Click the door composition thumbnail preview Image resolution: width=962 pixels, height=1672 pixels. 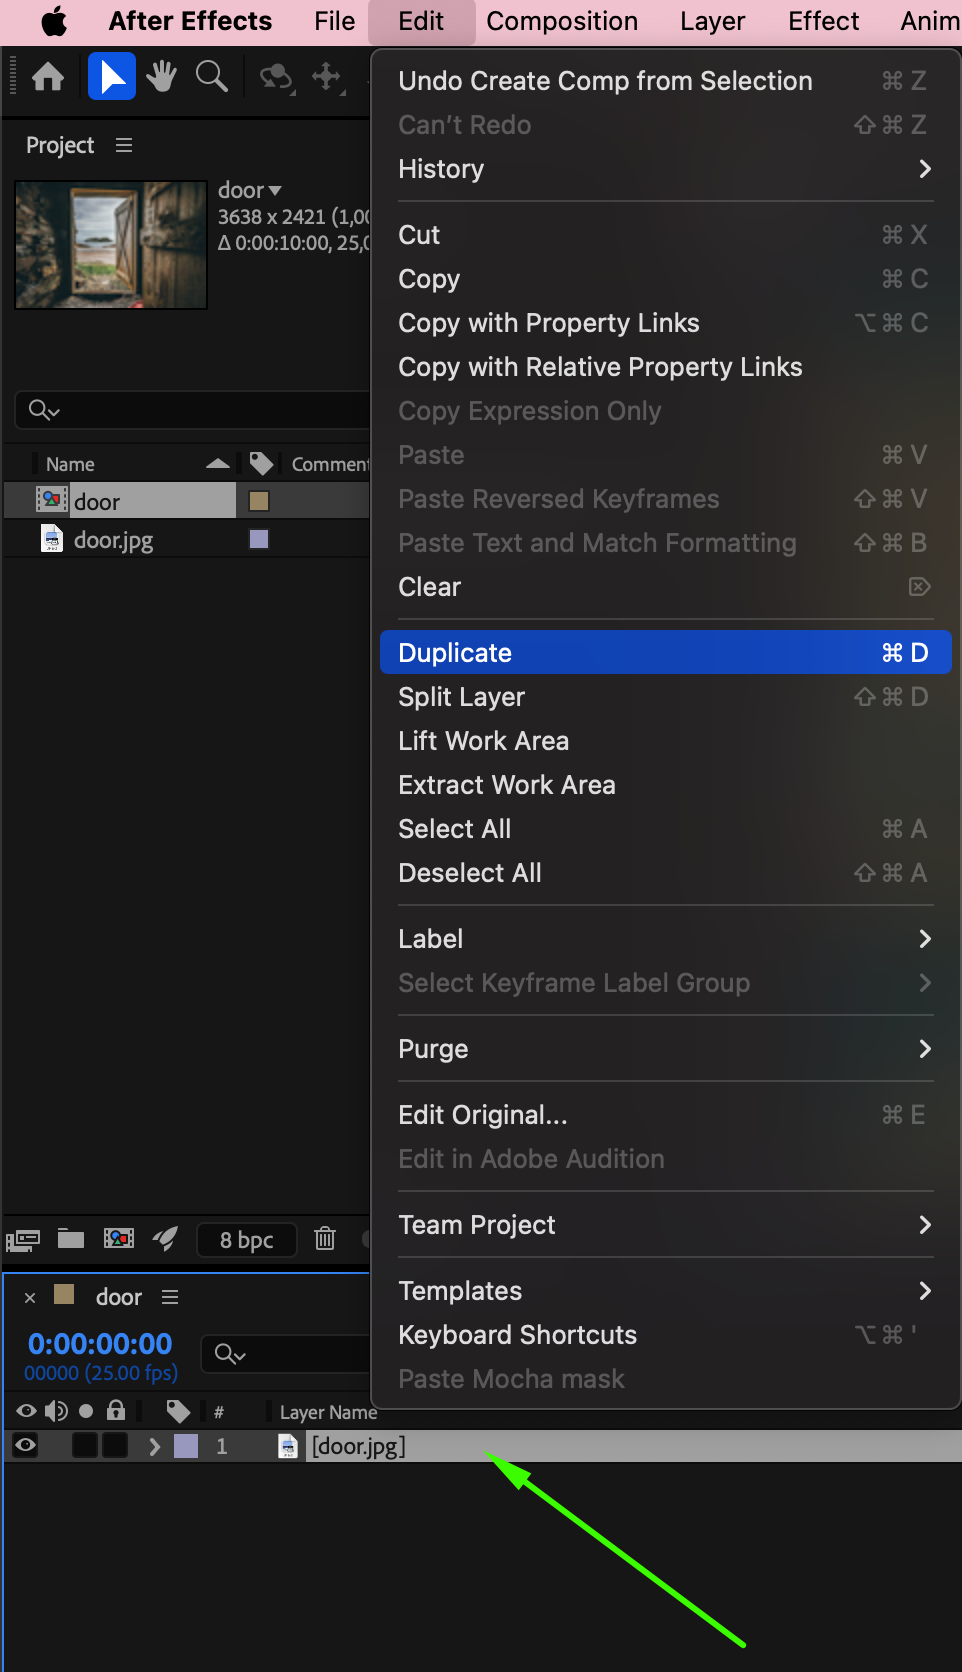point(111,245)
